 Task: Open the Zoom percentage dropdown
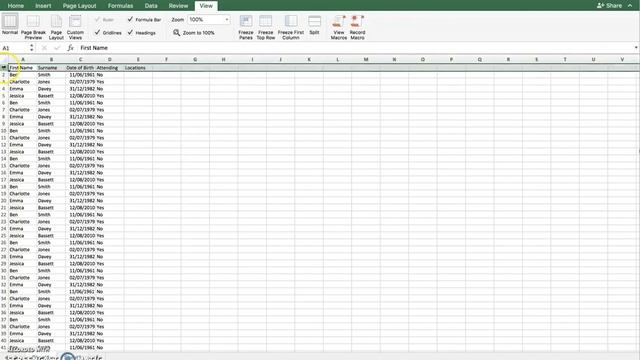(x=227, y=20)
